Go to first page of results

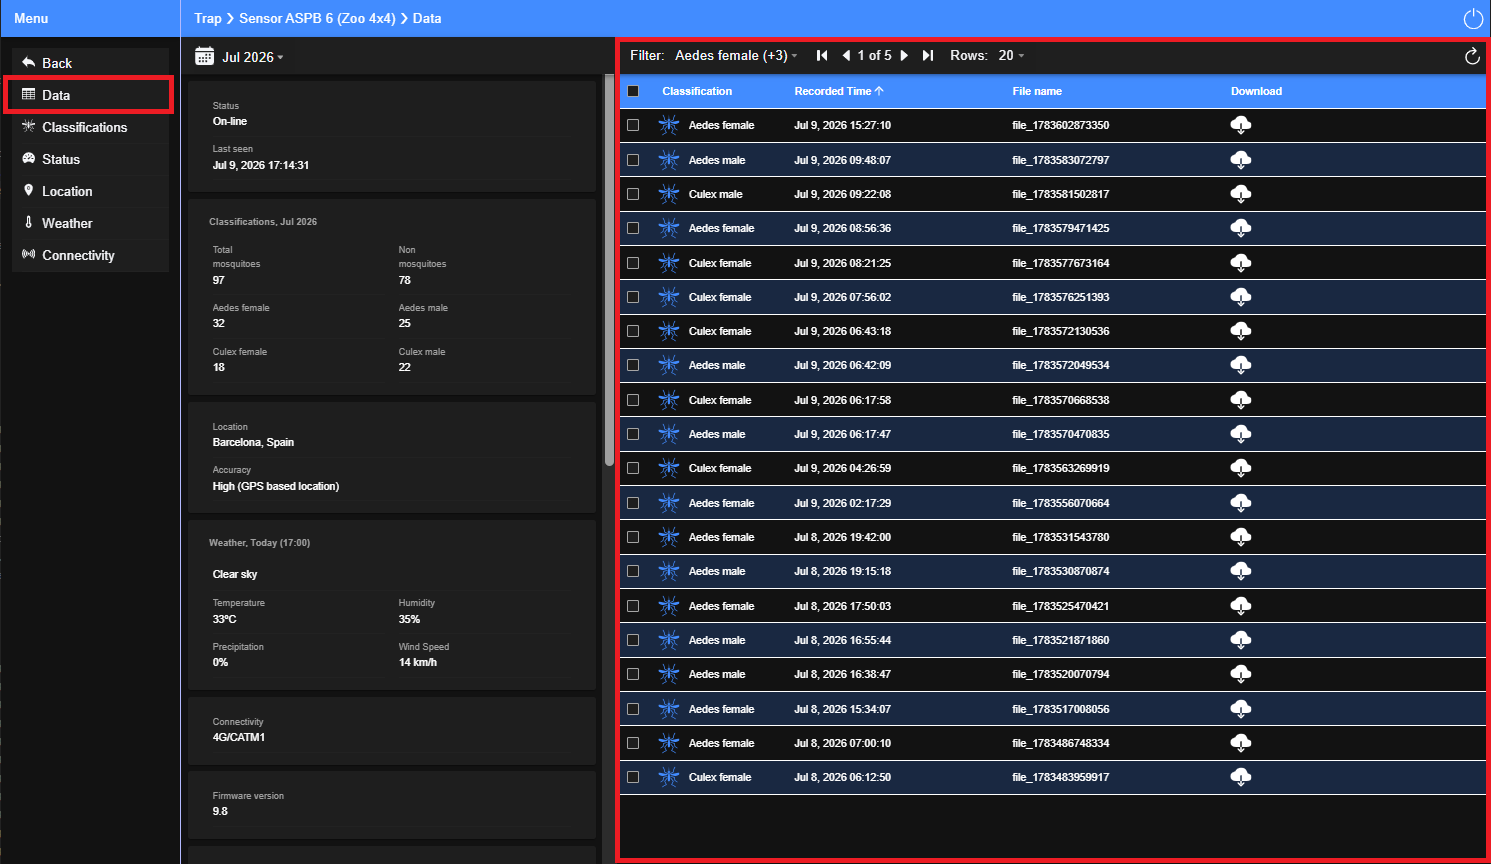coord(822,56)
